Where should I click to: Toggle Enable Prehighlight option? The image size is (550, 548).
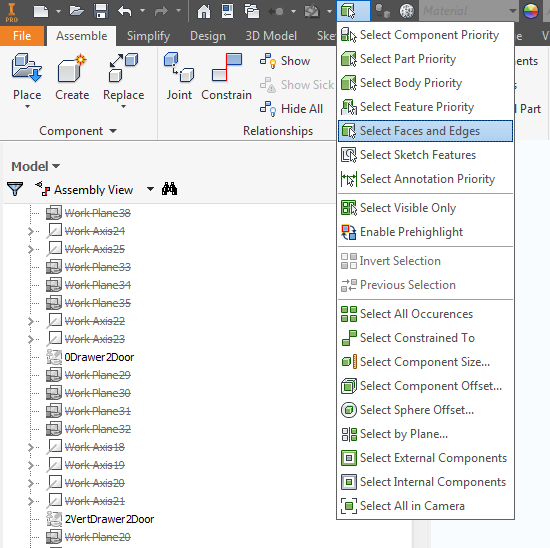[425, 232]
